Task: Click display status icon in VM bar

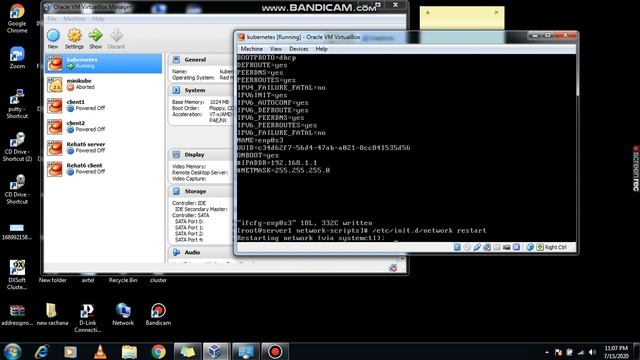Action: (516, 247)
